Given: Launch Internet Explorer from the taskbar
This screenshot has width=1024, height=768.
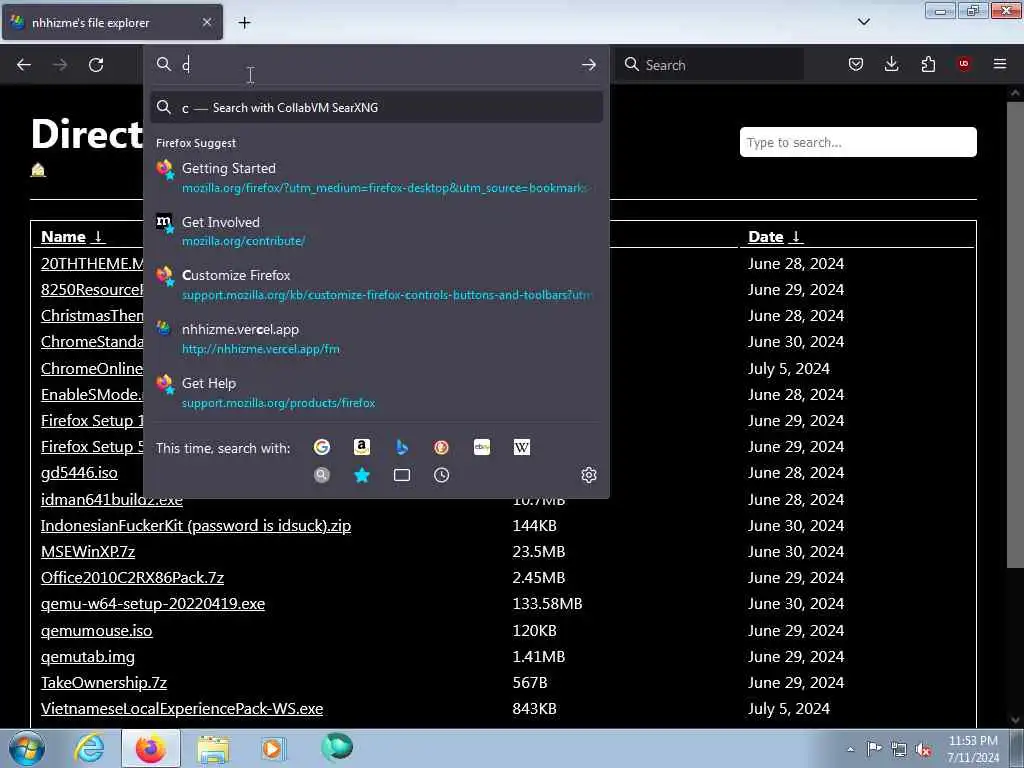Looking at the screenshot, I should (89, 748).
